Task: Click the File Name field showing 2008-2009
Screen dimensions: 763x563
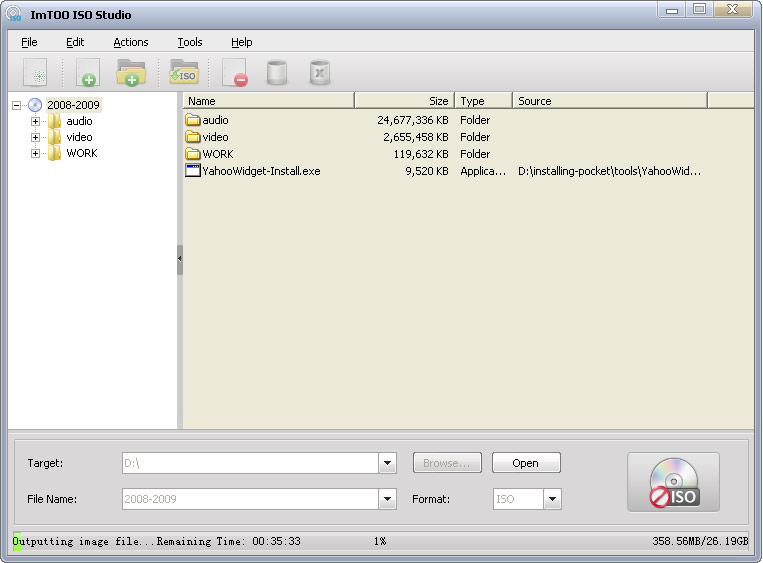Action: 250,499
